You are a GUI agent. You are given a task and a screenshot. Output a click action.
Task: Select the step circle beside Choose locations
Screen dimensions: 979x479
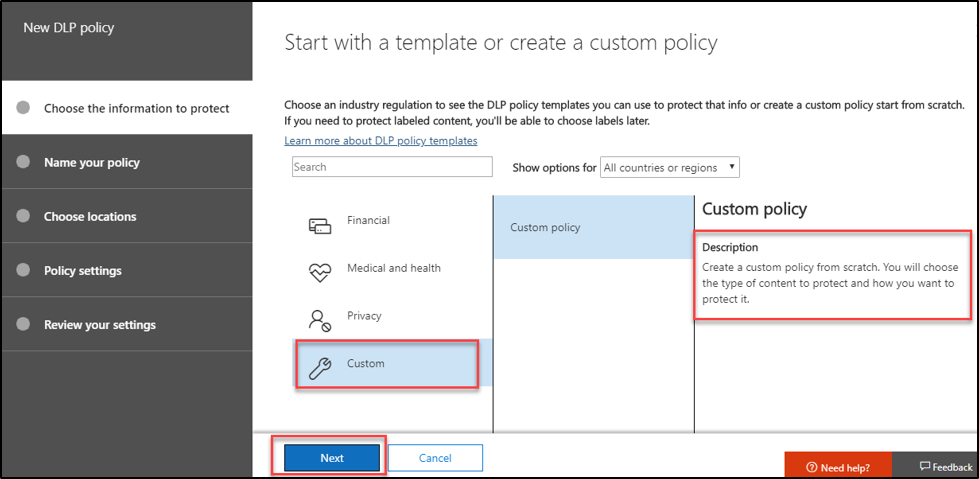coord(23,216)
